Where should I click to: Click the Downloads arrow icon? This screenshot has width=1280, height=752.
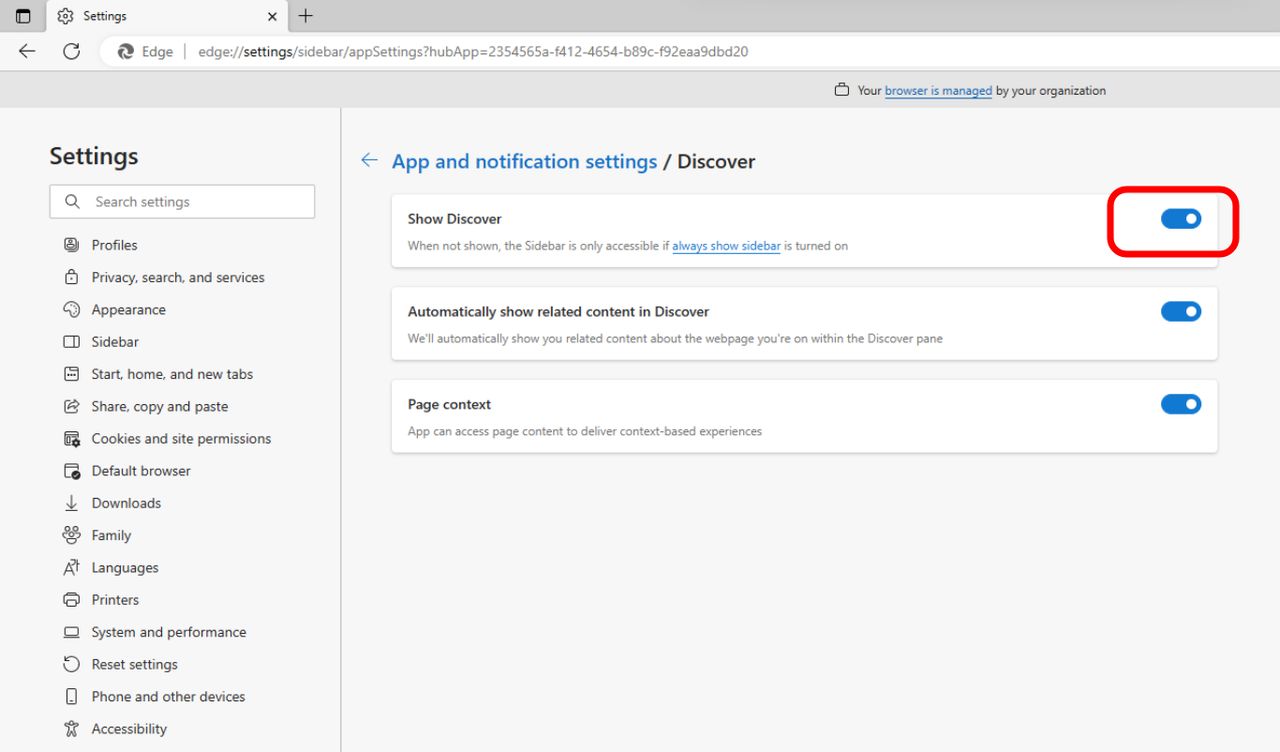[x=71, y=503]
